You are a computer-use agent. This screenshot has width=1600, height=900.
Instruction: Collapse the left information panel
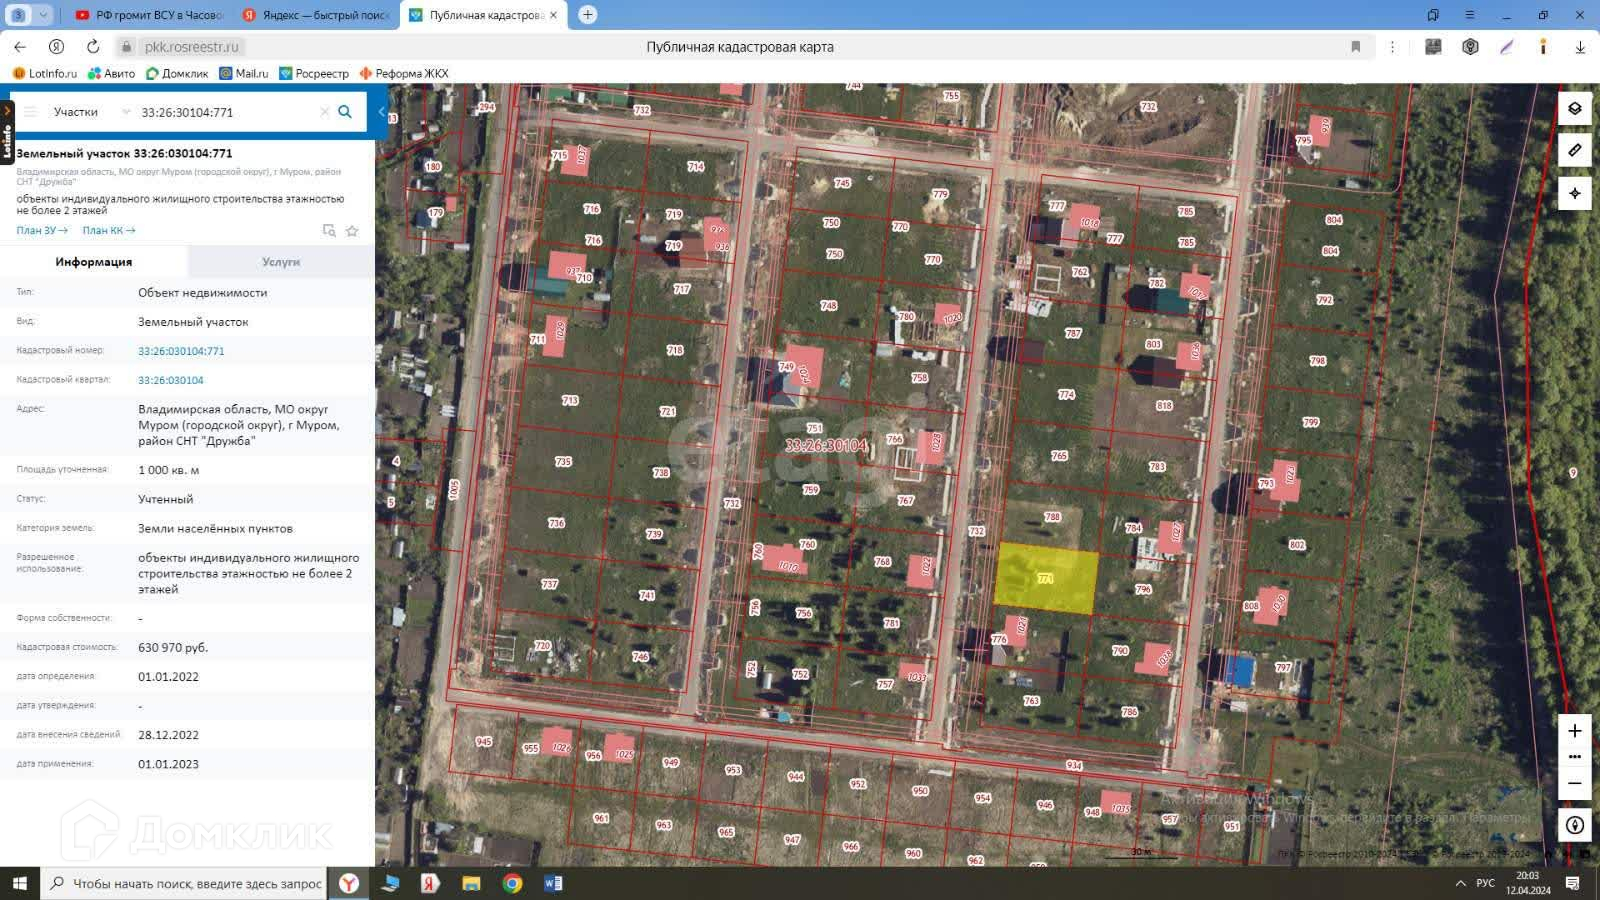click(x=381, y=112)
